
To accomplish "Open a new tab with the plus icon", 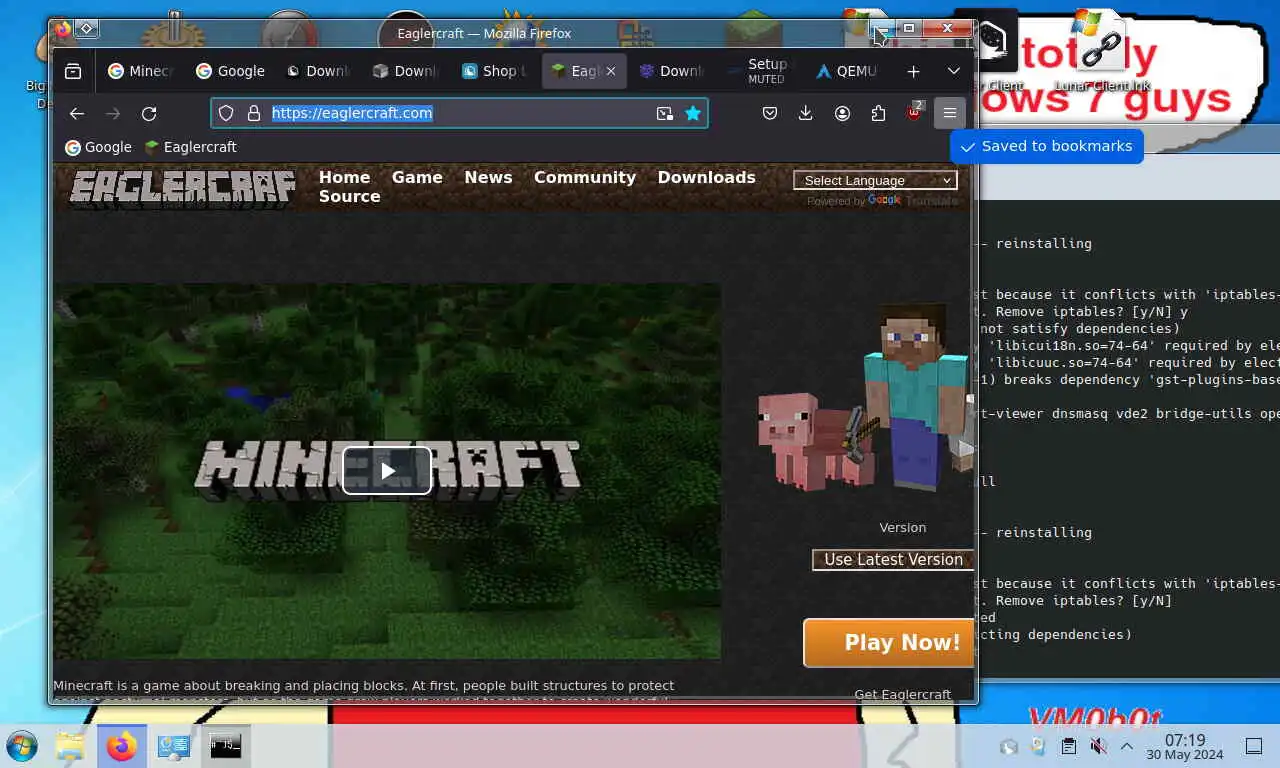I will [913, 71].
